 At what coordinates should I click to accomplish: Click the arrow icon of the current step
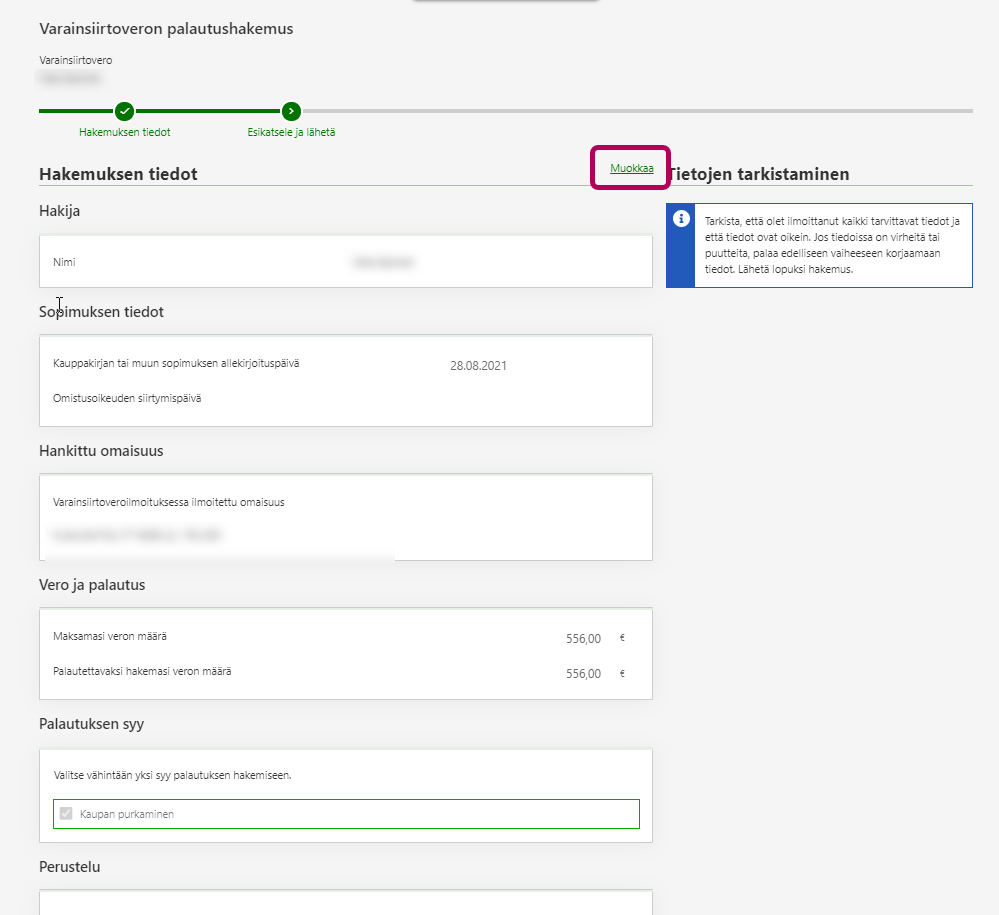coord(291,111)
